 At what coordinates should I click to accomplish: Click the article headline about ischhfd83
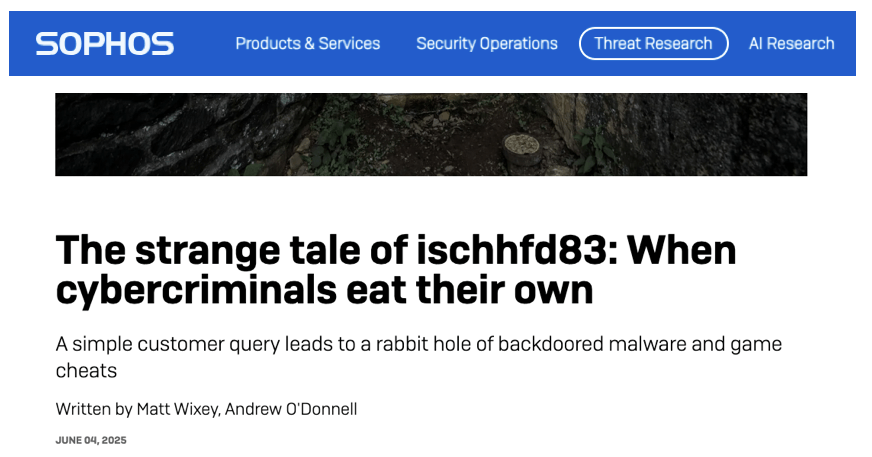395,268
